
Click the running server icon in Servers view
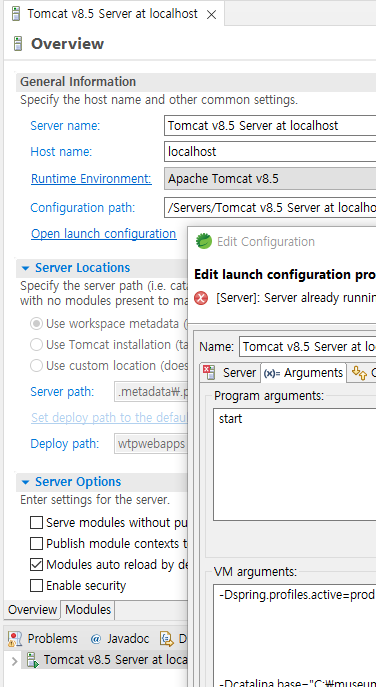tap(32, 660)
